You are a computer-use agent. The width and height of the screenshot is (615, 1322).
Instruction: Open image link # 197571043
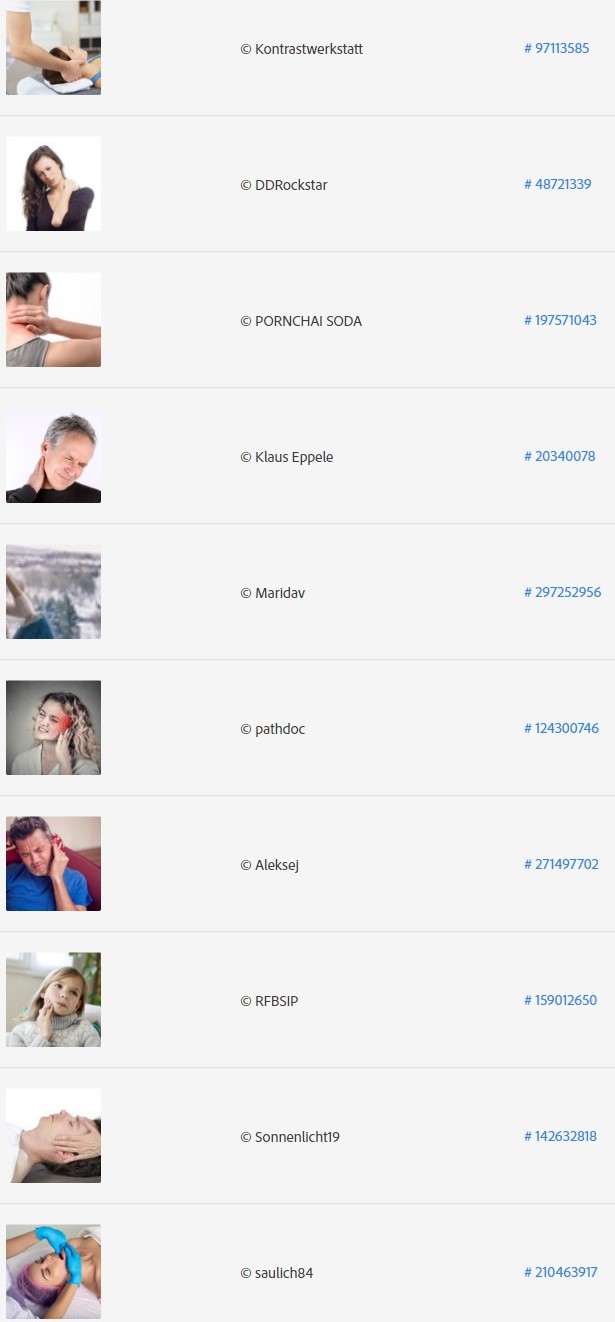point(560,320)
